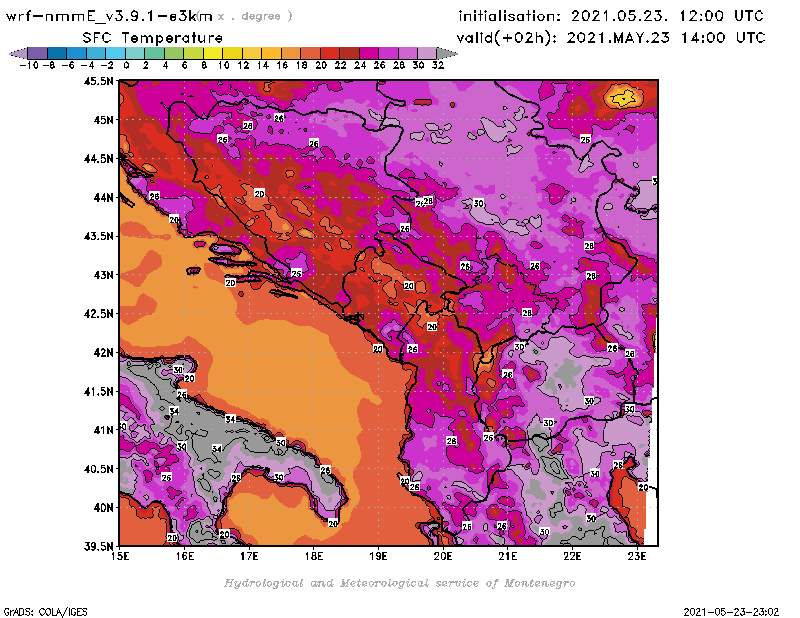Click the '44.5N' latitude label
Screen dimensions: 800x618
point(99,159)
